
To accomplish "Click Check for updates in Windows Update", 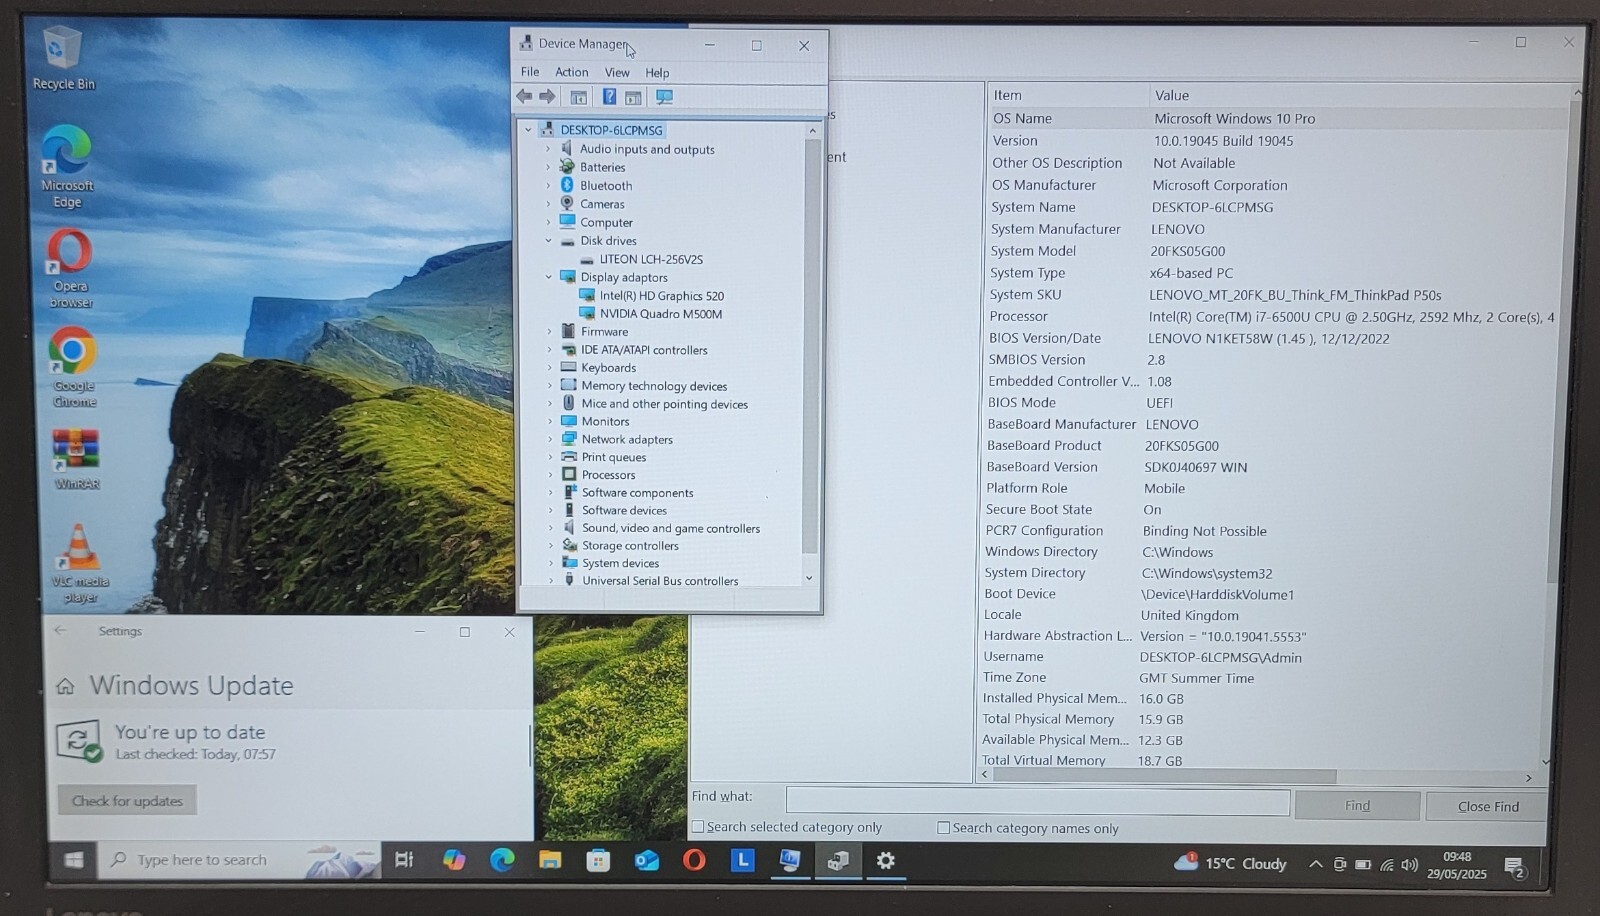I will 127,800.
